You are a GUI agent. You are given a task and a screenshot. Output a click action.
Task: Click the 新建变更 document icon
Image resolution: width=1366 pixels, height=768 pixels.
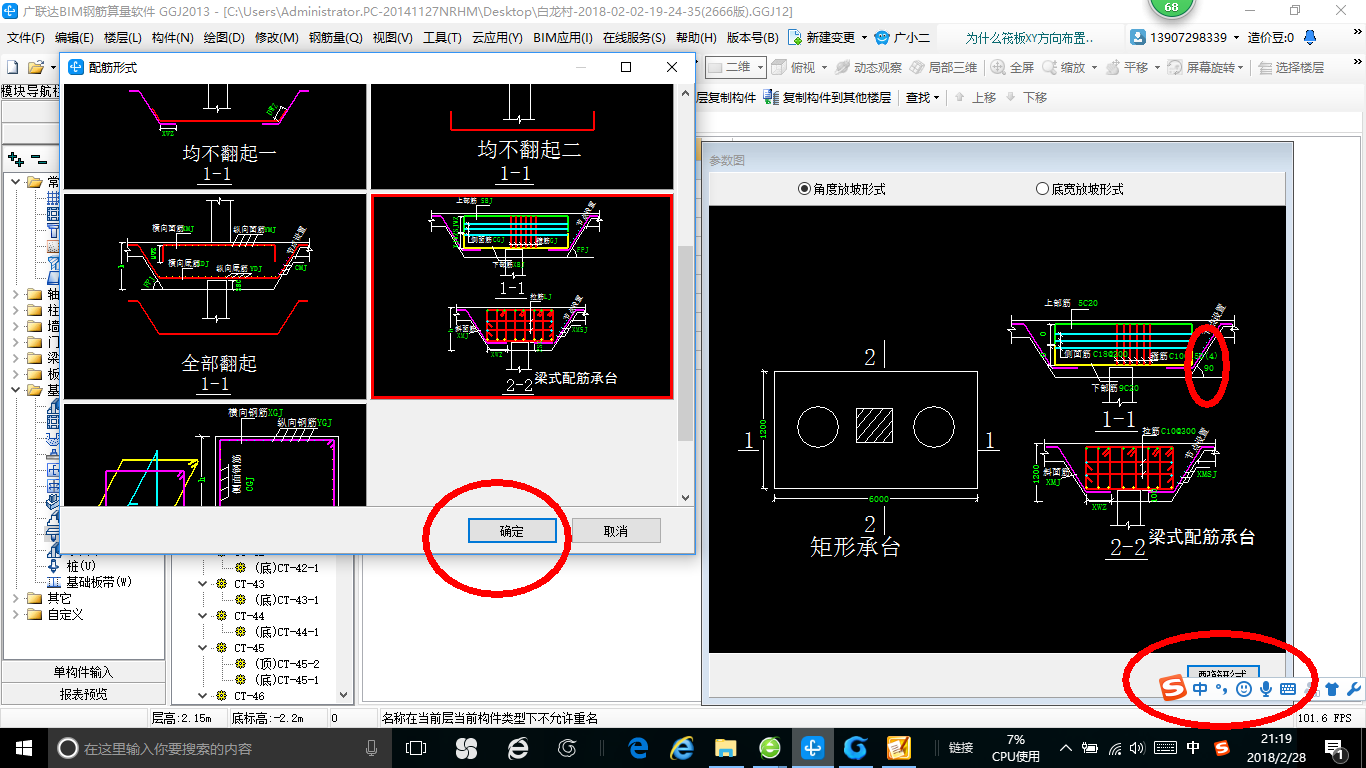795,37
